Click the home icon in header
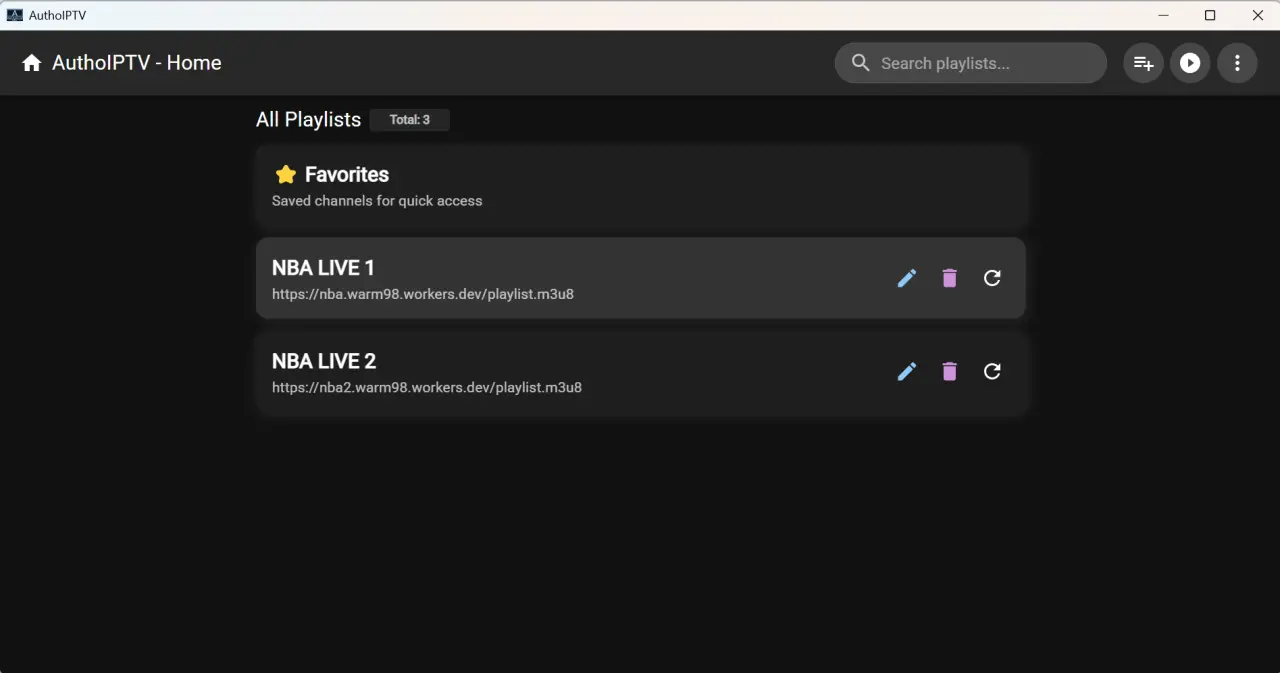Viewport: 1280px width, 673px height. (32, 63)
